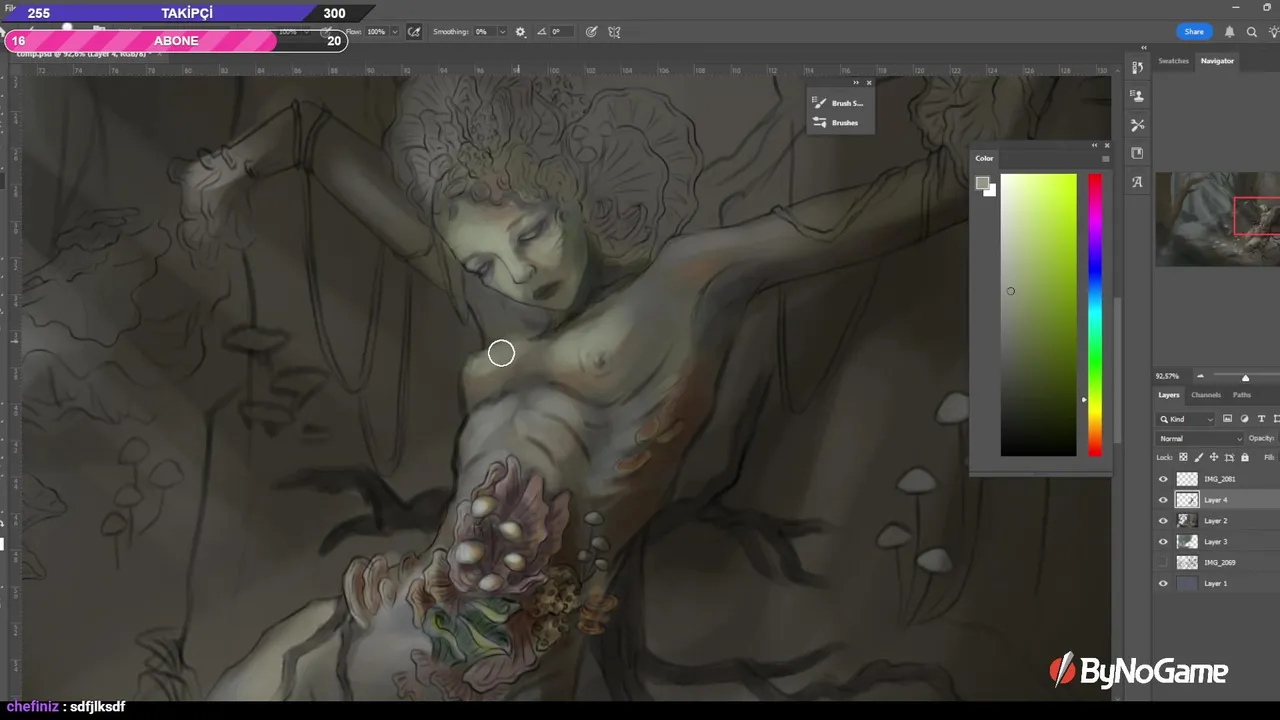Open the History panel icon
Viewport: 1280px width, 720px height.
1137,67
